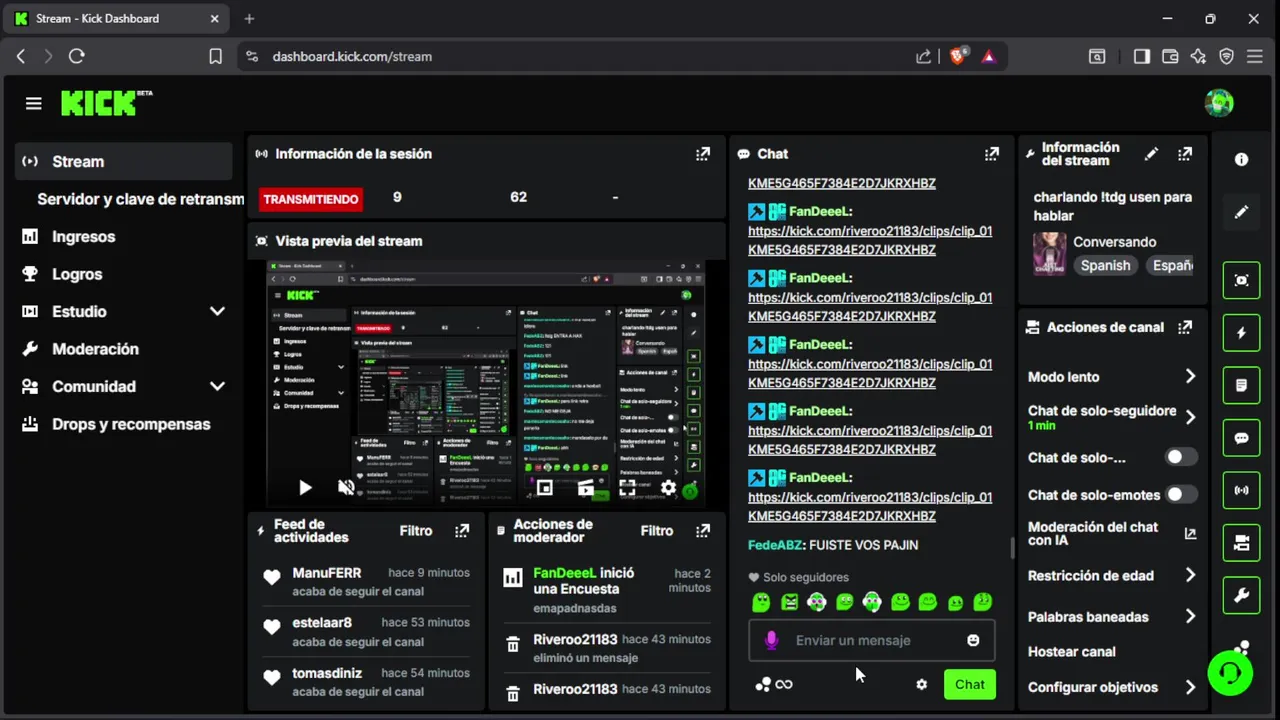Toggle the broadcast signal widget icon in right sidebar
The image size is (1280, 720).
coord(1241,491)
